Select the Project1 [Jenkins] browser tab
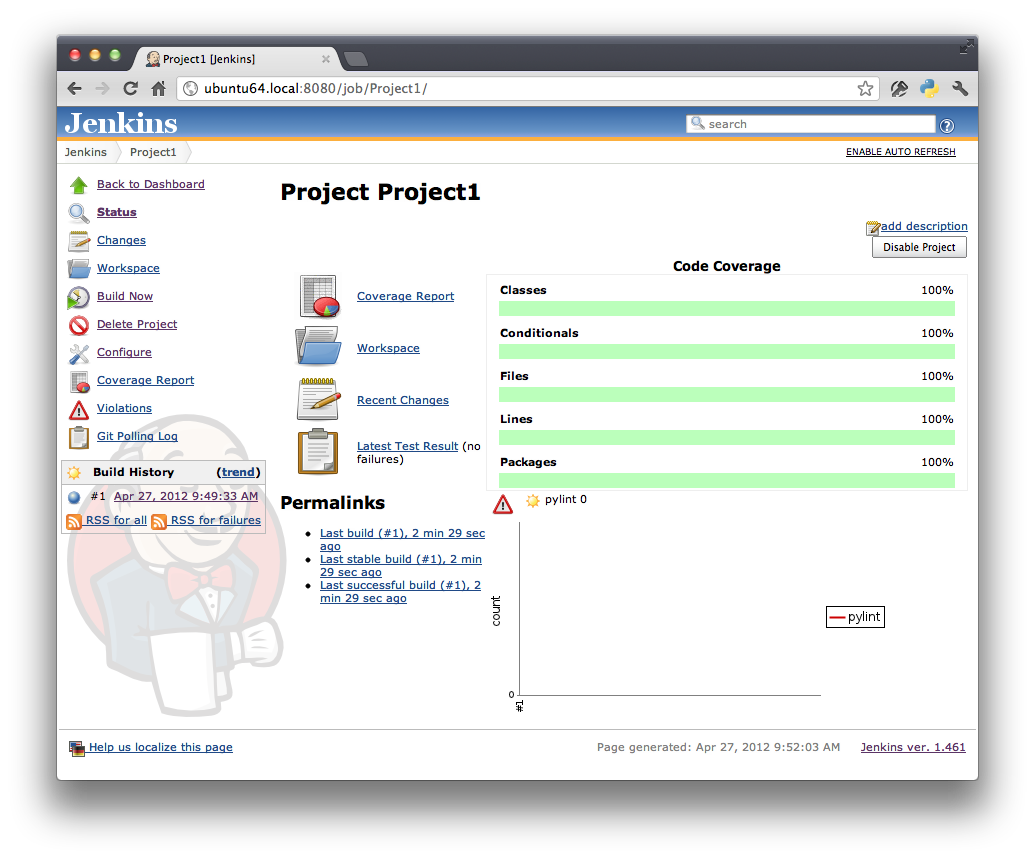The image size is (1035, 859). tap(236, 59)
